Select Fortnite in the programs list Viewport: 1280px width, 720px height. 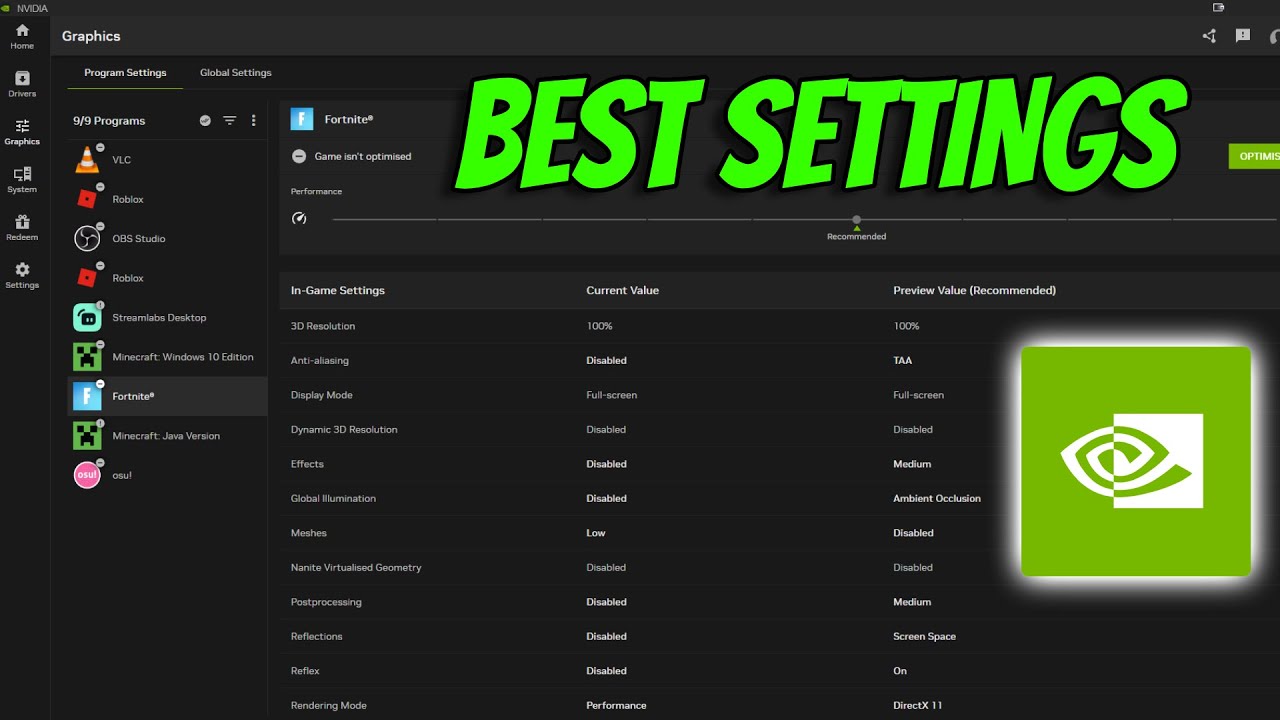coord(167,396)
